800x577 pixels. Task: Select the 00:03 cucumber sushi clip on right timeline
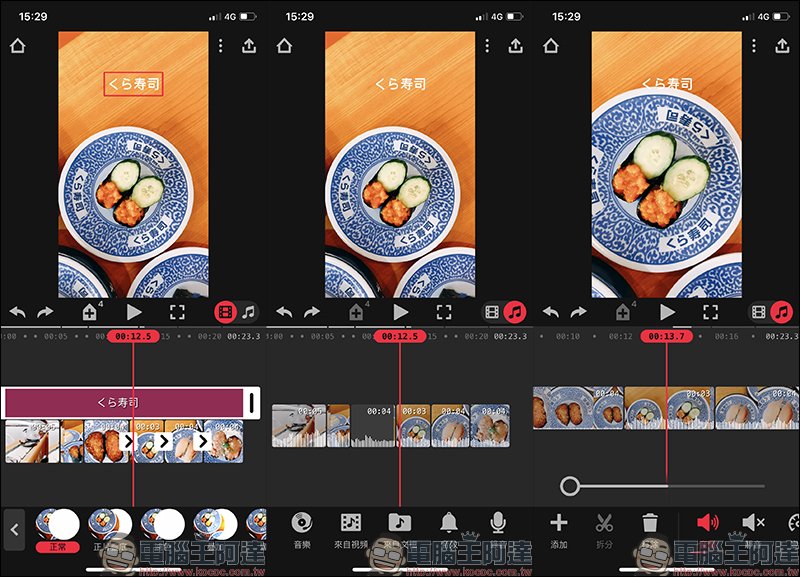pyautogui.click(x=669, y=408)
